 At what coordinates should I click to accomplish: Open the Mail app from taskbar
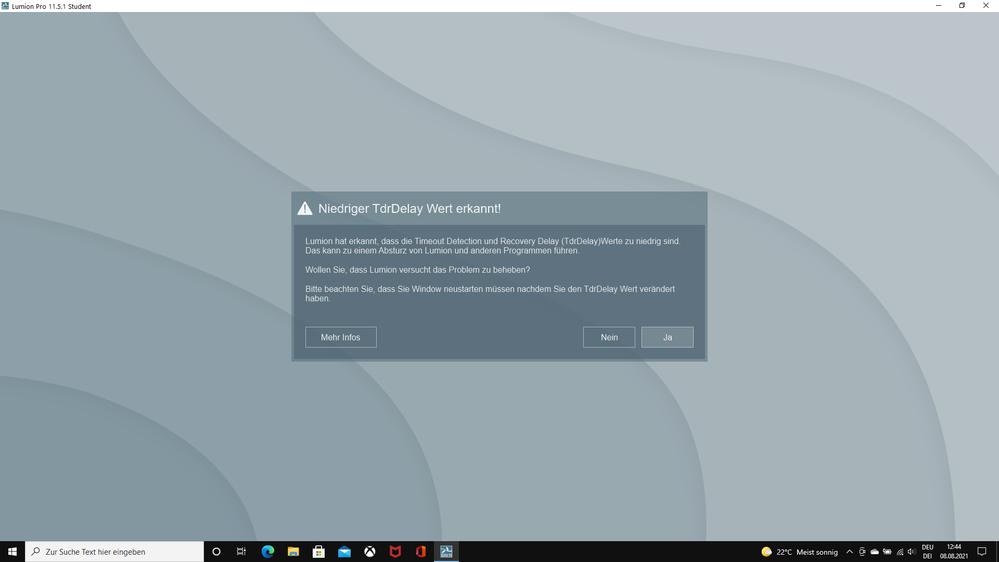(x=344, y=552)
